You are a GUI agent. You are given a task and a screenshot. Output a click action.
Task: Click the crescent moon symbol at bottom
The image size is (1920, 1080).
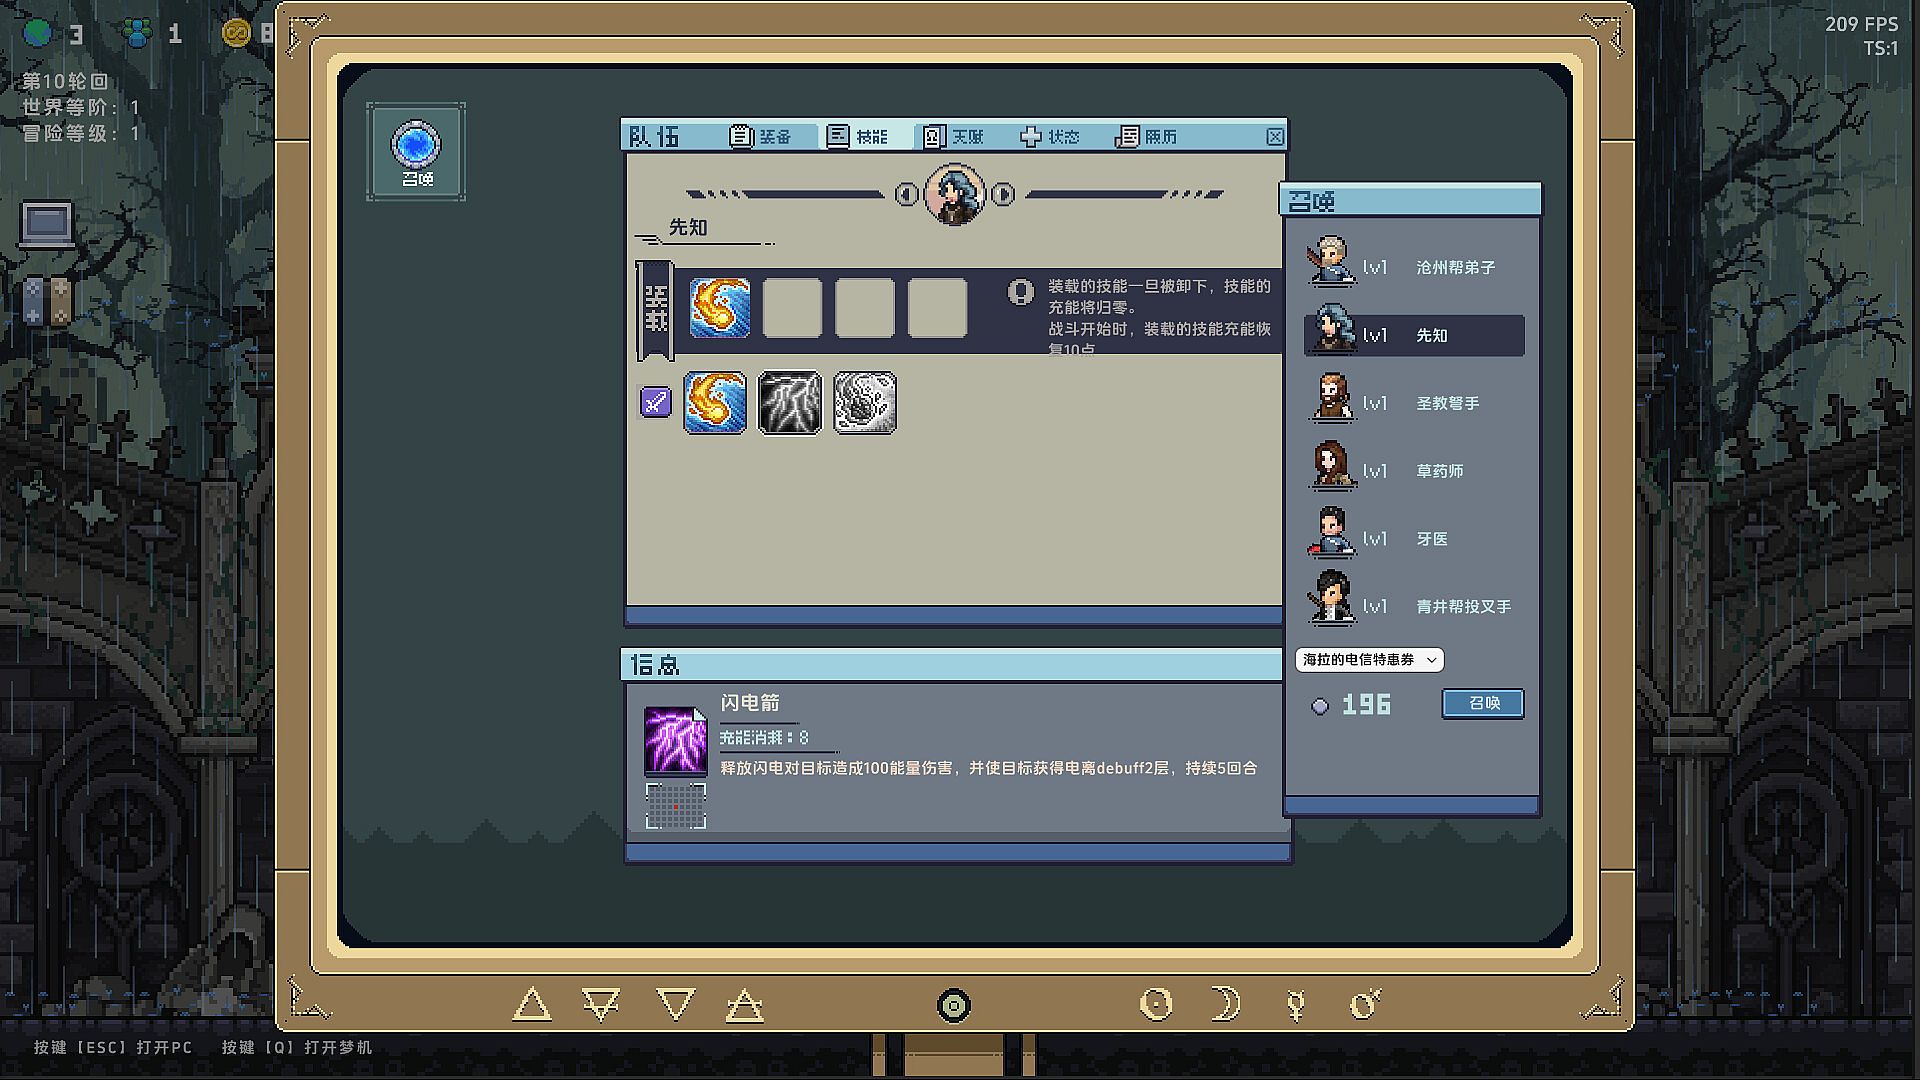pyautogui.click(x=1225, y=1003)
